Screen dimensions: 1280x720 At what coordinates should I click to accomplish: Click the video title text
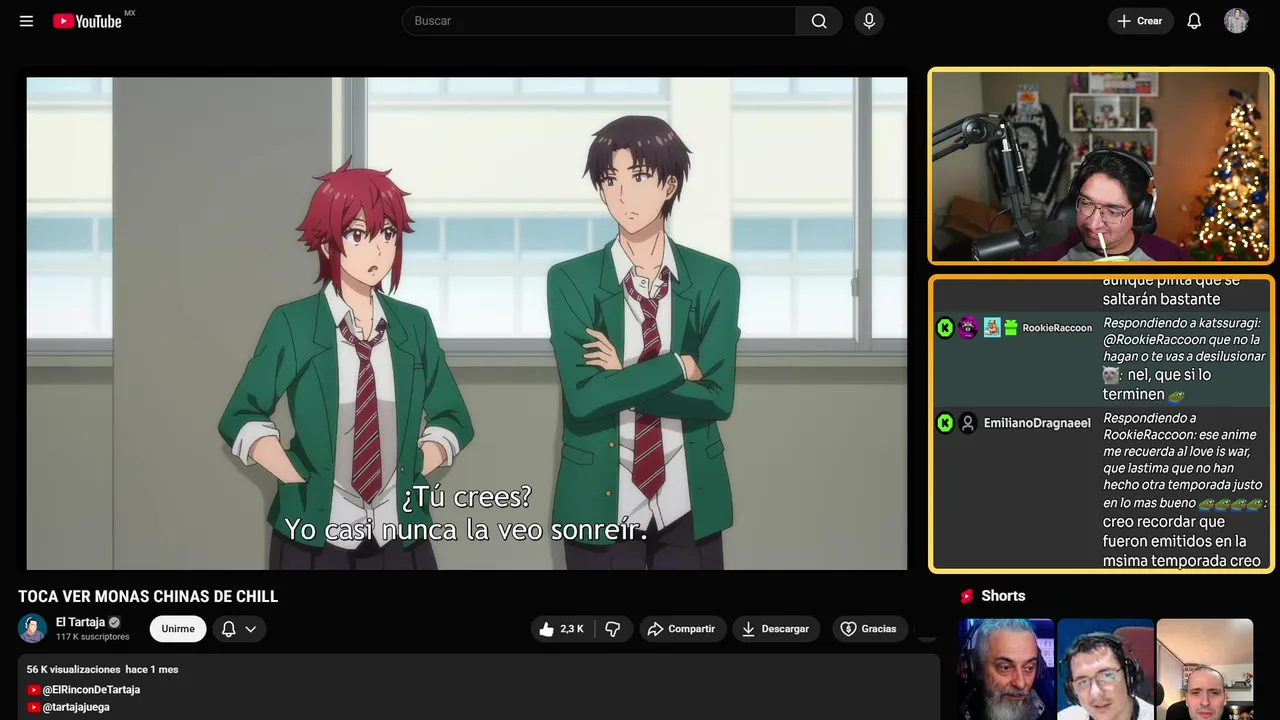click(x=148, y=596)
